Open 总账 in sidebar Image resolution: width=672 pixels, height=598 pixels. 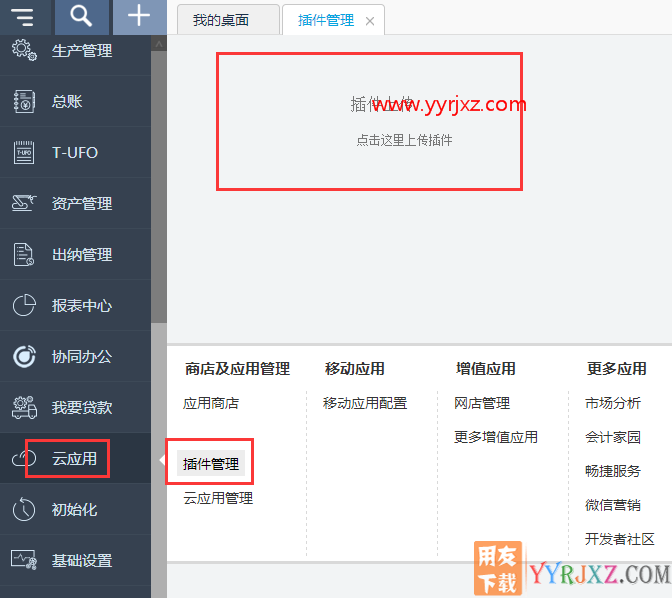click(x=67, y=102)
